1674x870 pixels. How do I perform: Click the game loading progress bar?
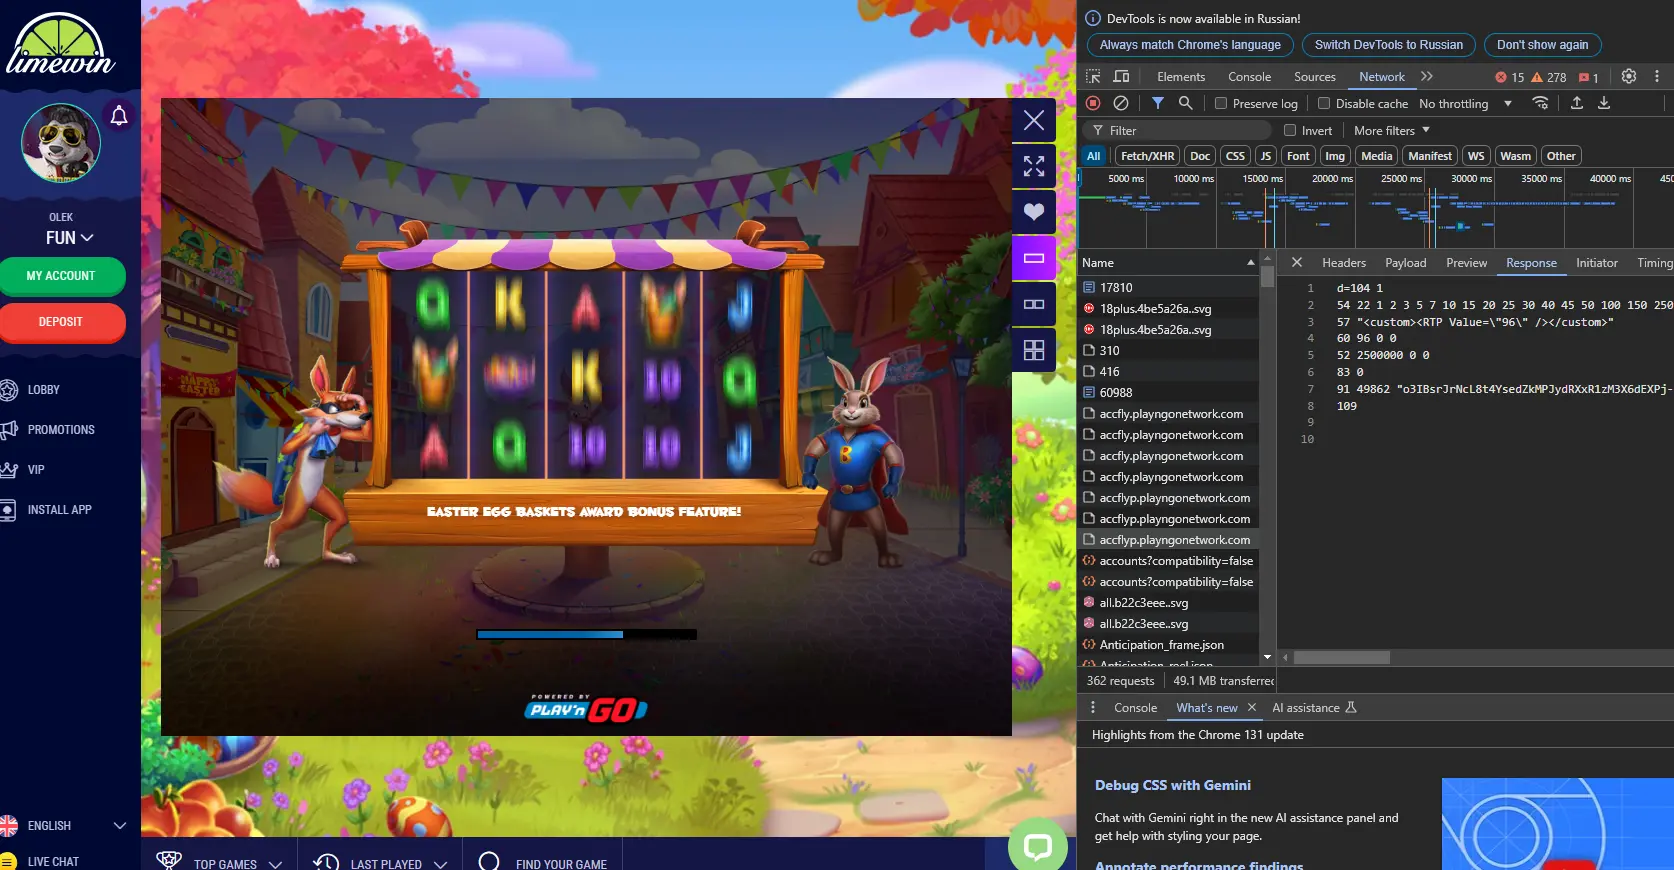(x=587, y=634)
